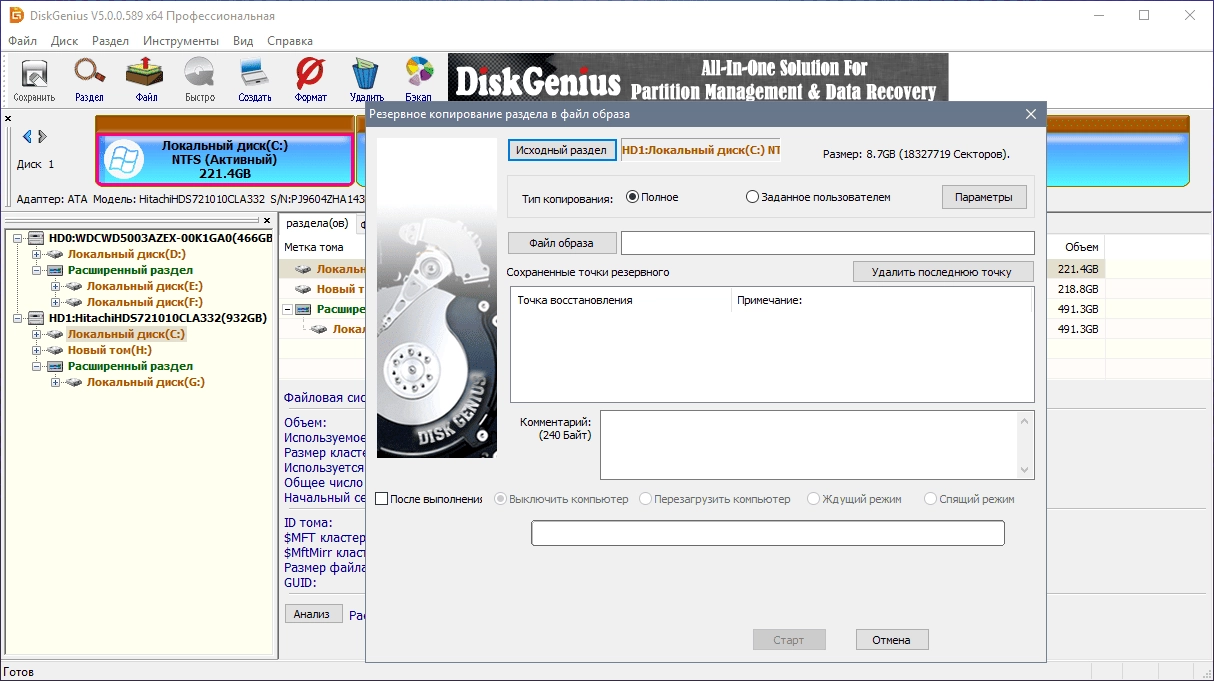
Task: Expand the Новый том(H:) tree node
Action: coord(37,350)
